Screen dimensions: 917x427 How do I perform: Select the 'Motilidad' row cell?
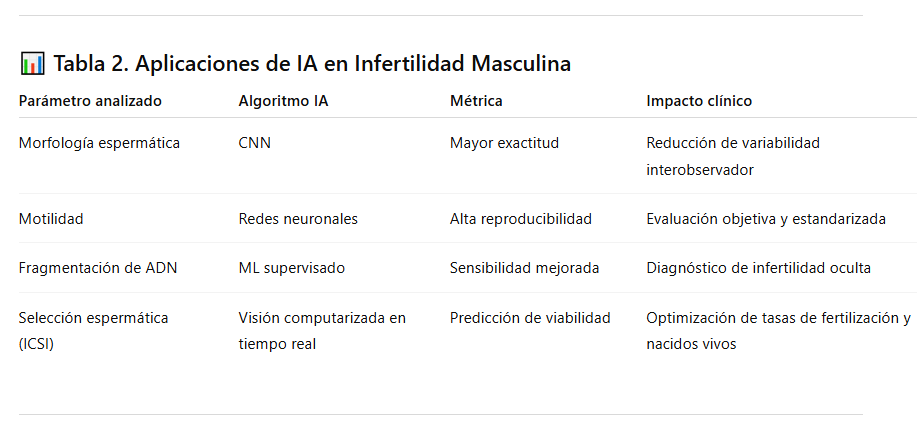pyautogui.click(x=51, y=219)
